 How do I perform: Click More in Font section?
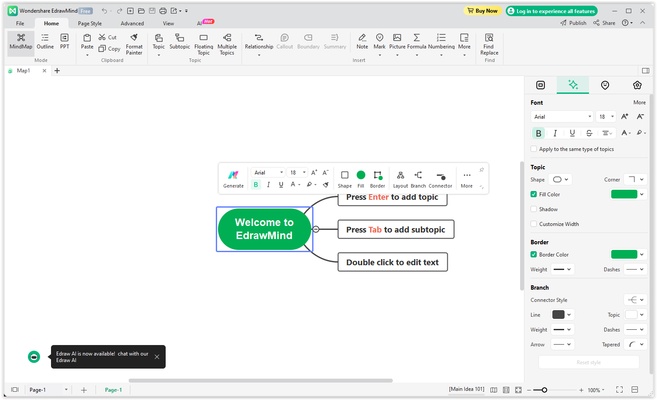(639, 103)
